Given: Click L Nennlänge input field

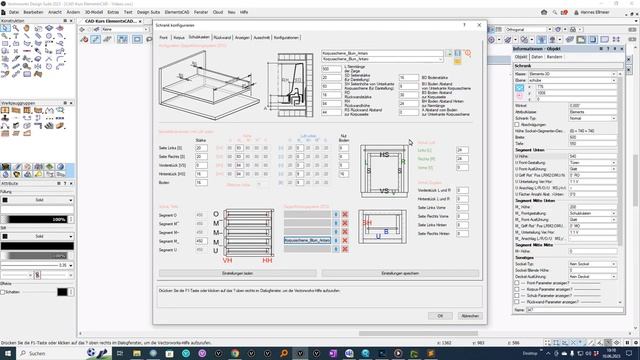Looking at the screenshot, I should tap(331, 69).
